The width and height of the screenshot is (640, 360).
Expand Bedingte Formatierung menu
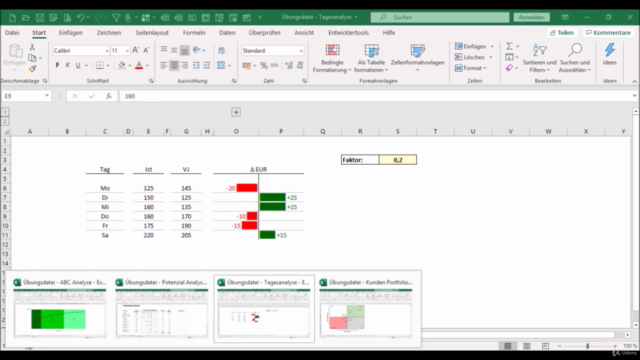pos(332,58)
